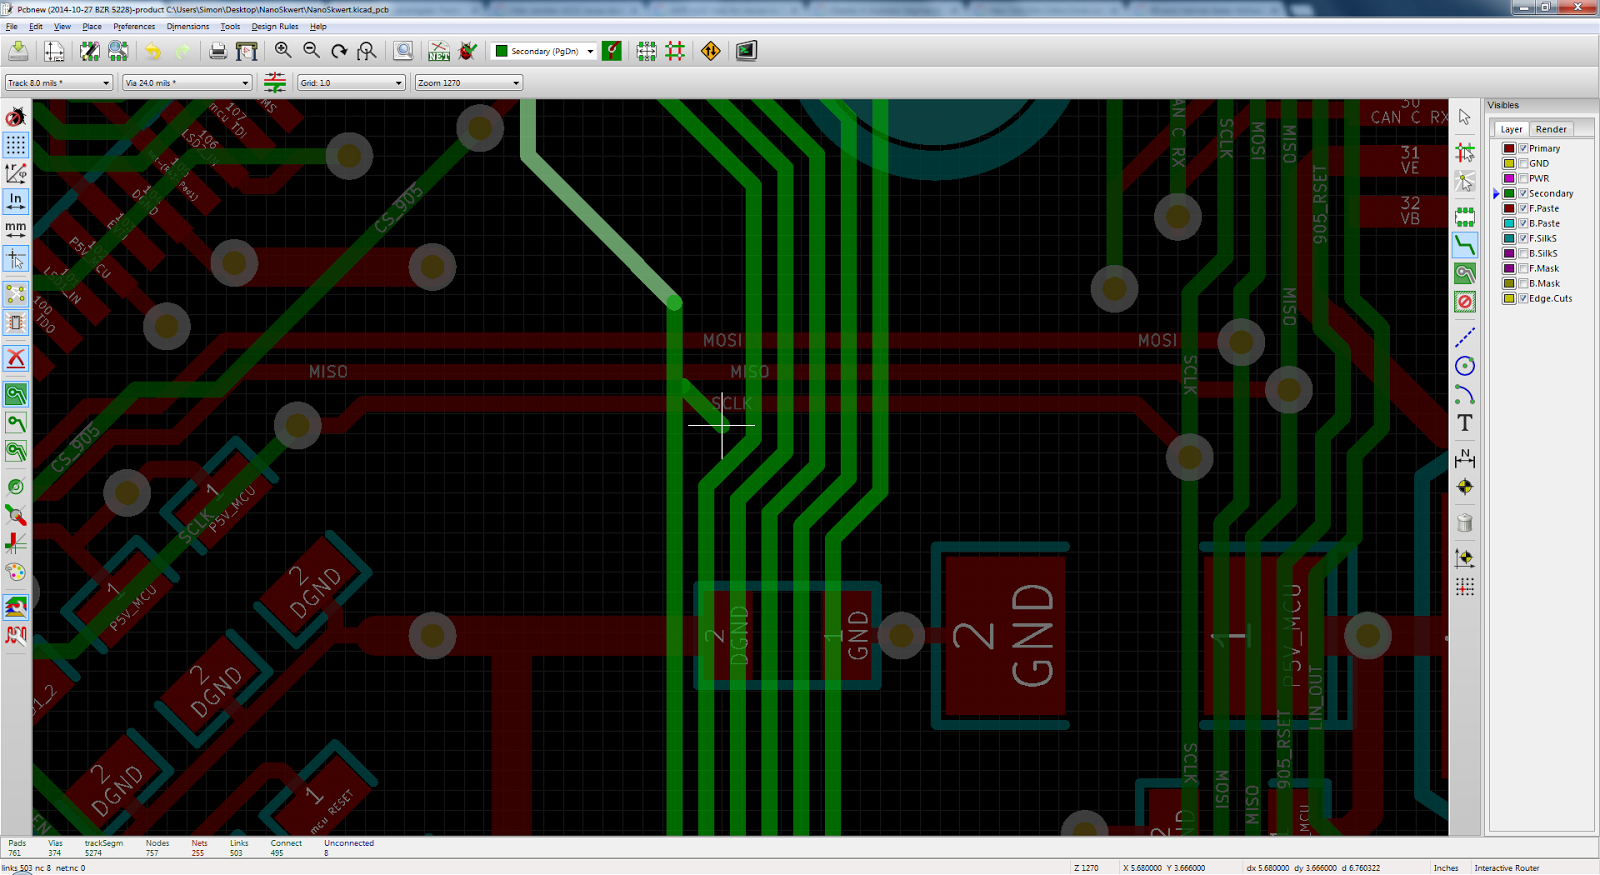
Task: Open the page settings icon
Action: 54,51
